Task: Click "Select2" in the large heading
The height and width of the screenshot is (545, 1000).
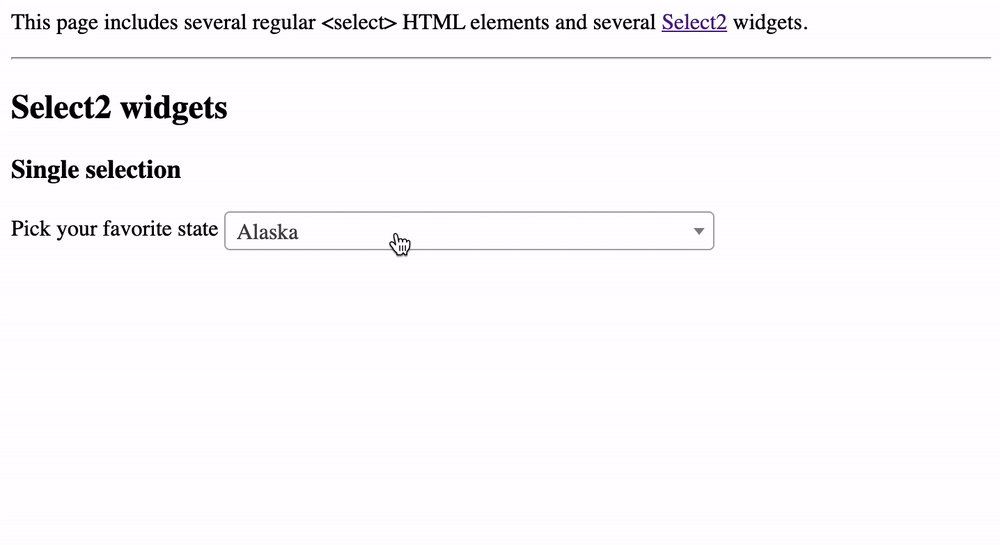Action: click(x=61, y=108)
